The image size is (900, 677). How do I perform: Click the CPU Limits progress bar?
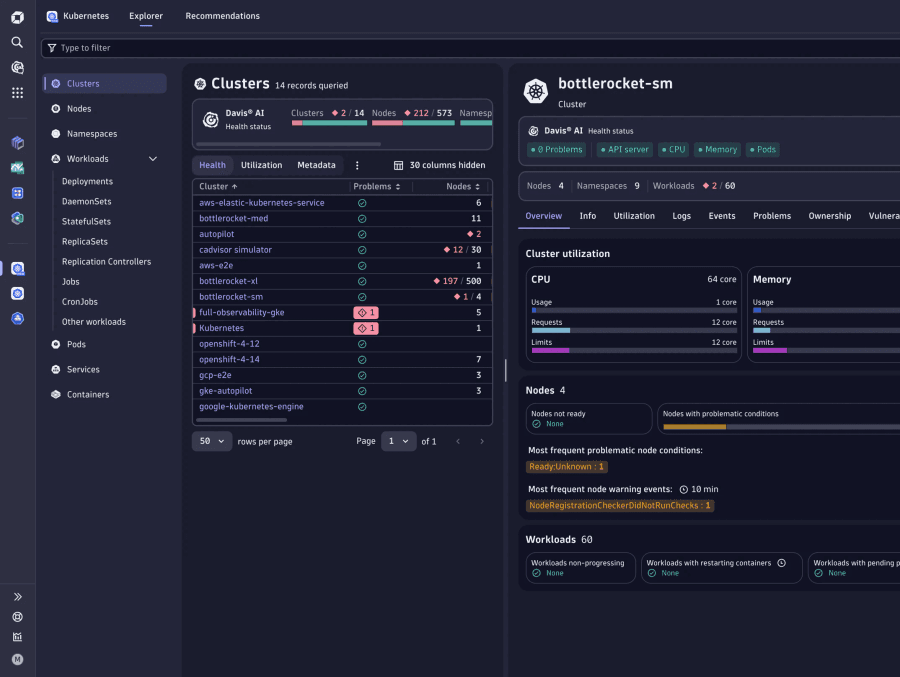(x=634, y=351)
